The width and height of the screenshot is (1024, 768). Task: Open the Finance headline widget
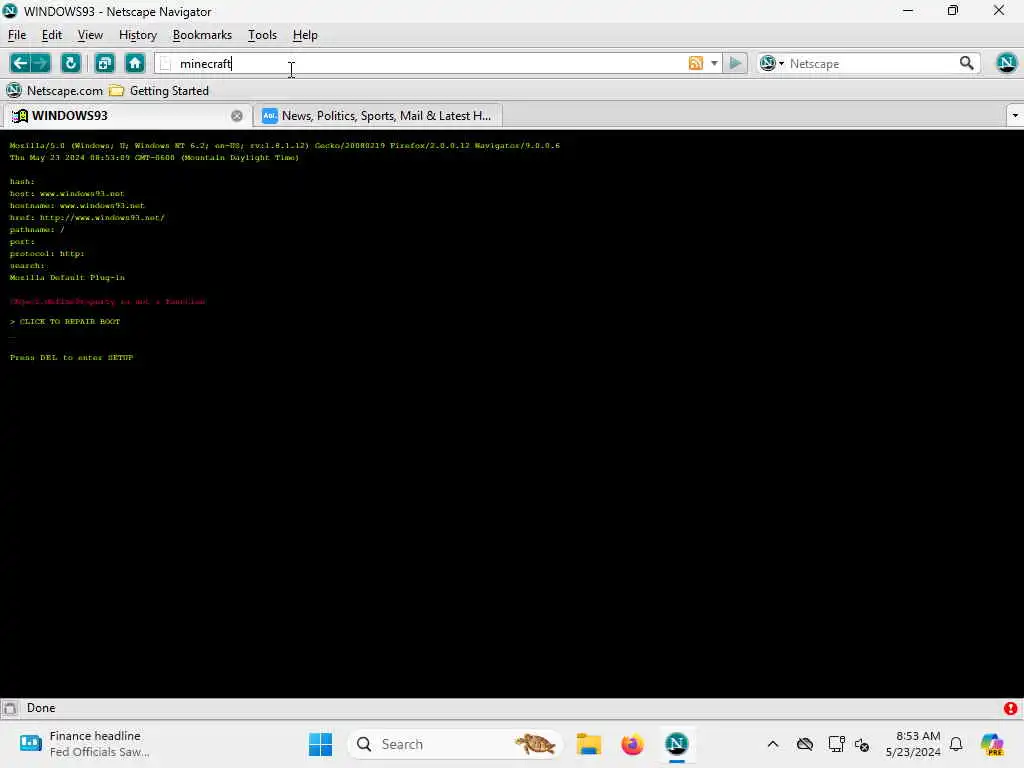pyautogui.click(x=85, y=744)
